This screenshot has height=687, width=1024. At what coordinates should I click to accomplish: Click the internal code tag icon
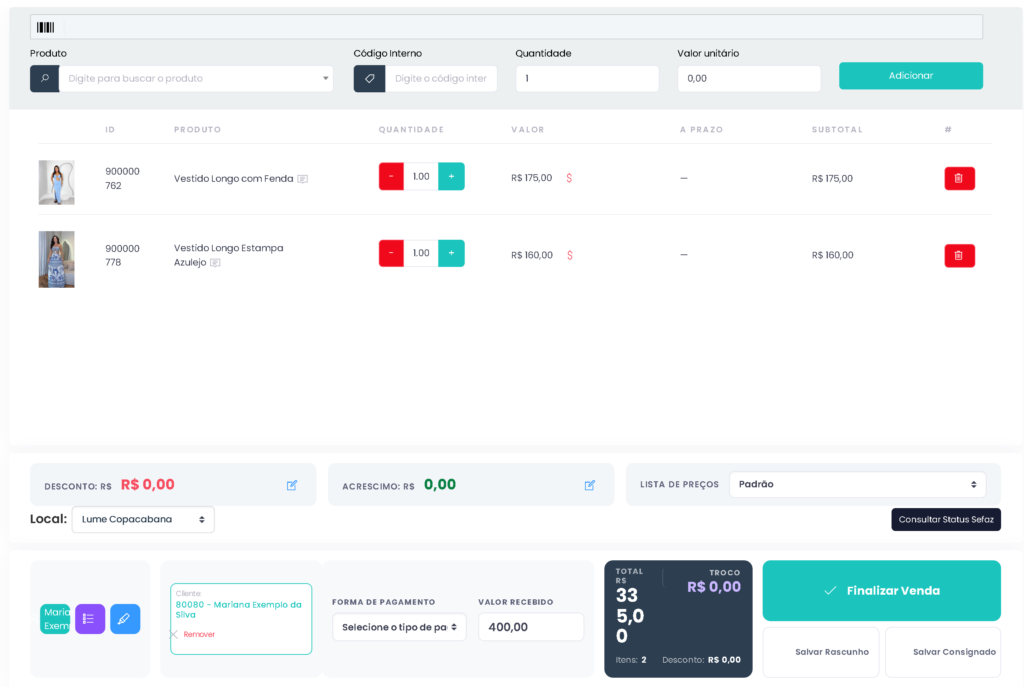click(x=370, y=78)
